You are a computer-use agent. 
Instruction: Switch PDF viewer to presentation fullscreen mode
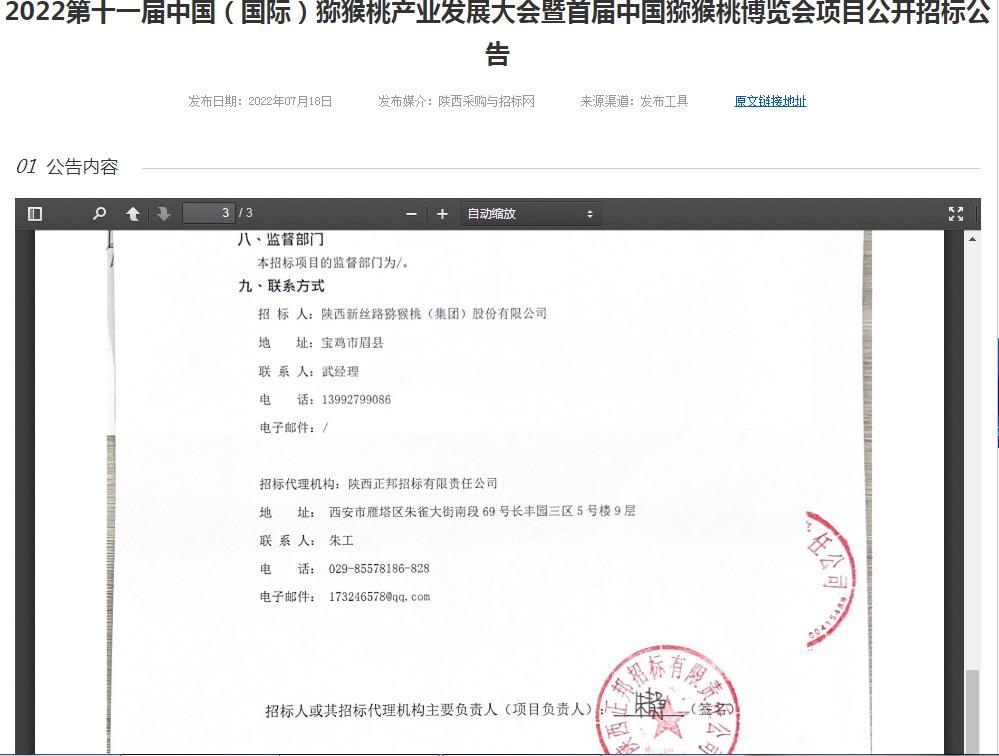(x=956, y=214)
